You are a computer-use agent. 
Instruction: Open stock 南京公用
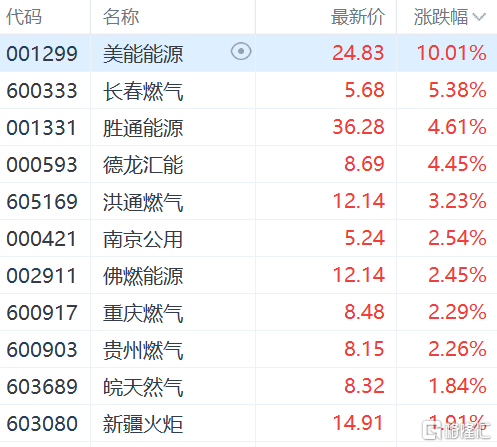[x=143, y=239]
